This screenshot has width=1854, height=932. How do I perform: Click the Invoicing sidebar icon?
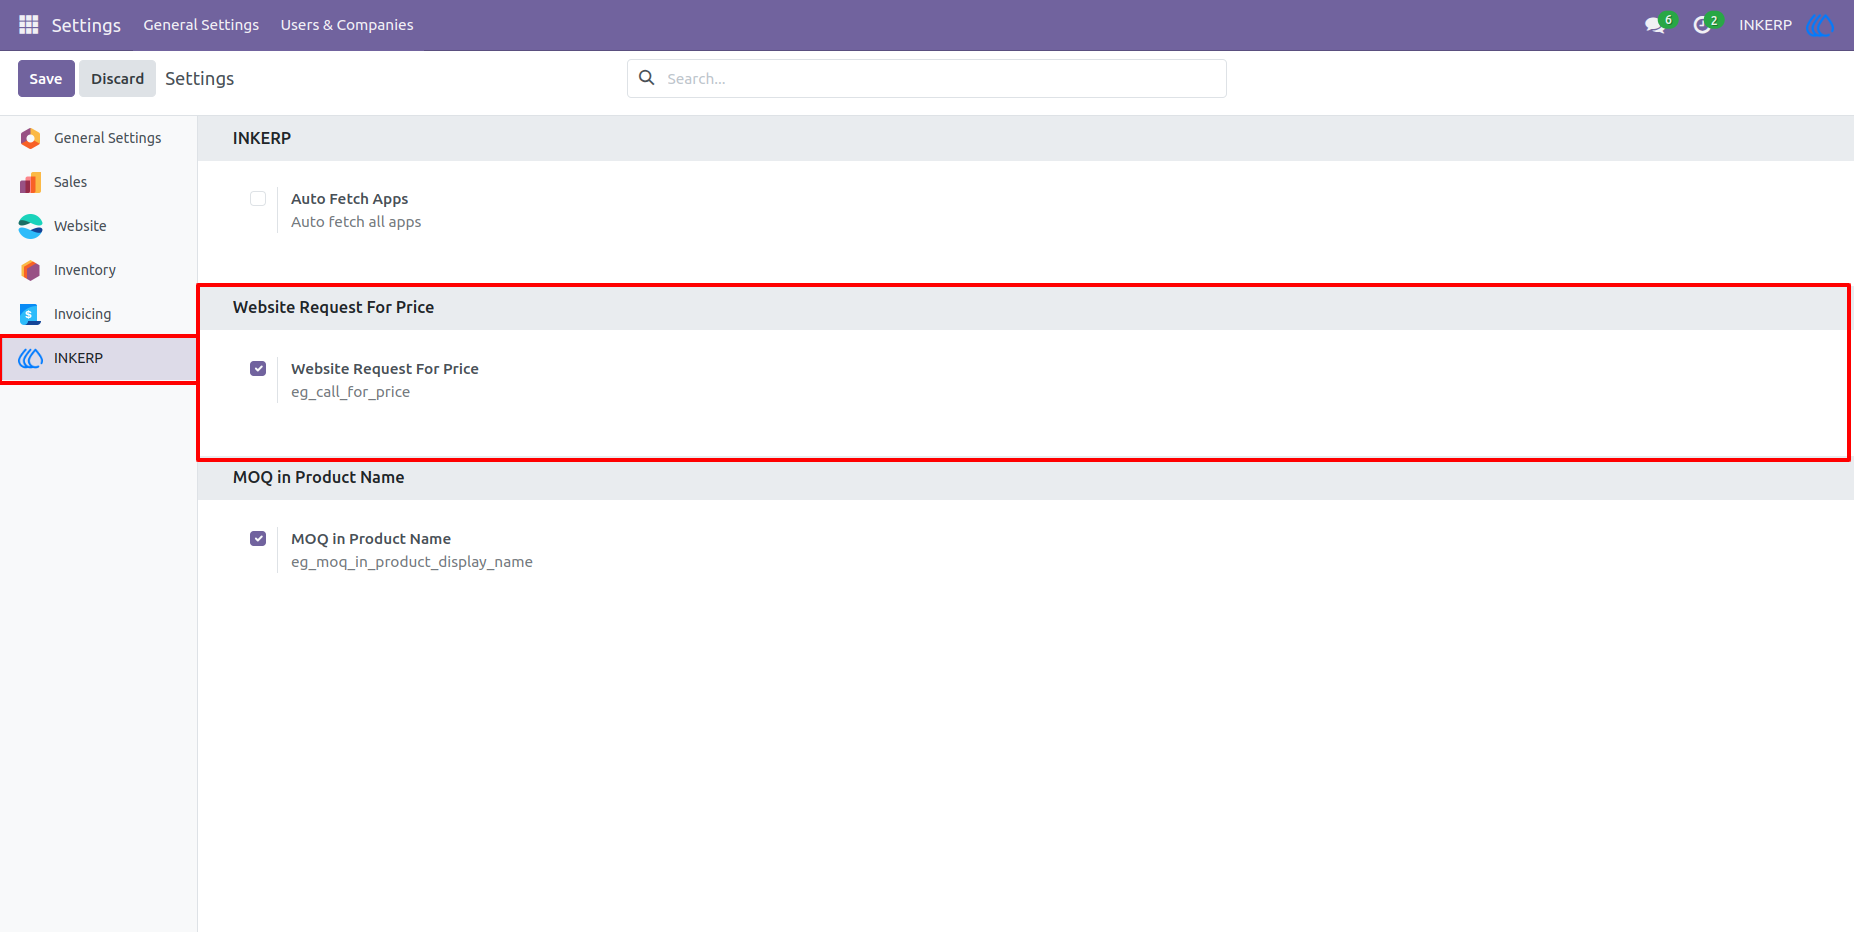(x=31, y=314)
